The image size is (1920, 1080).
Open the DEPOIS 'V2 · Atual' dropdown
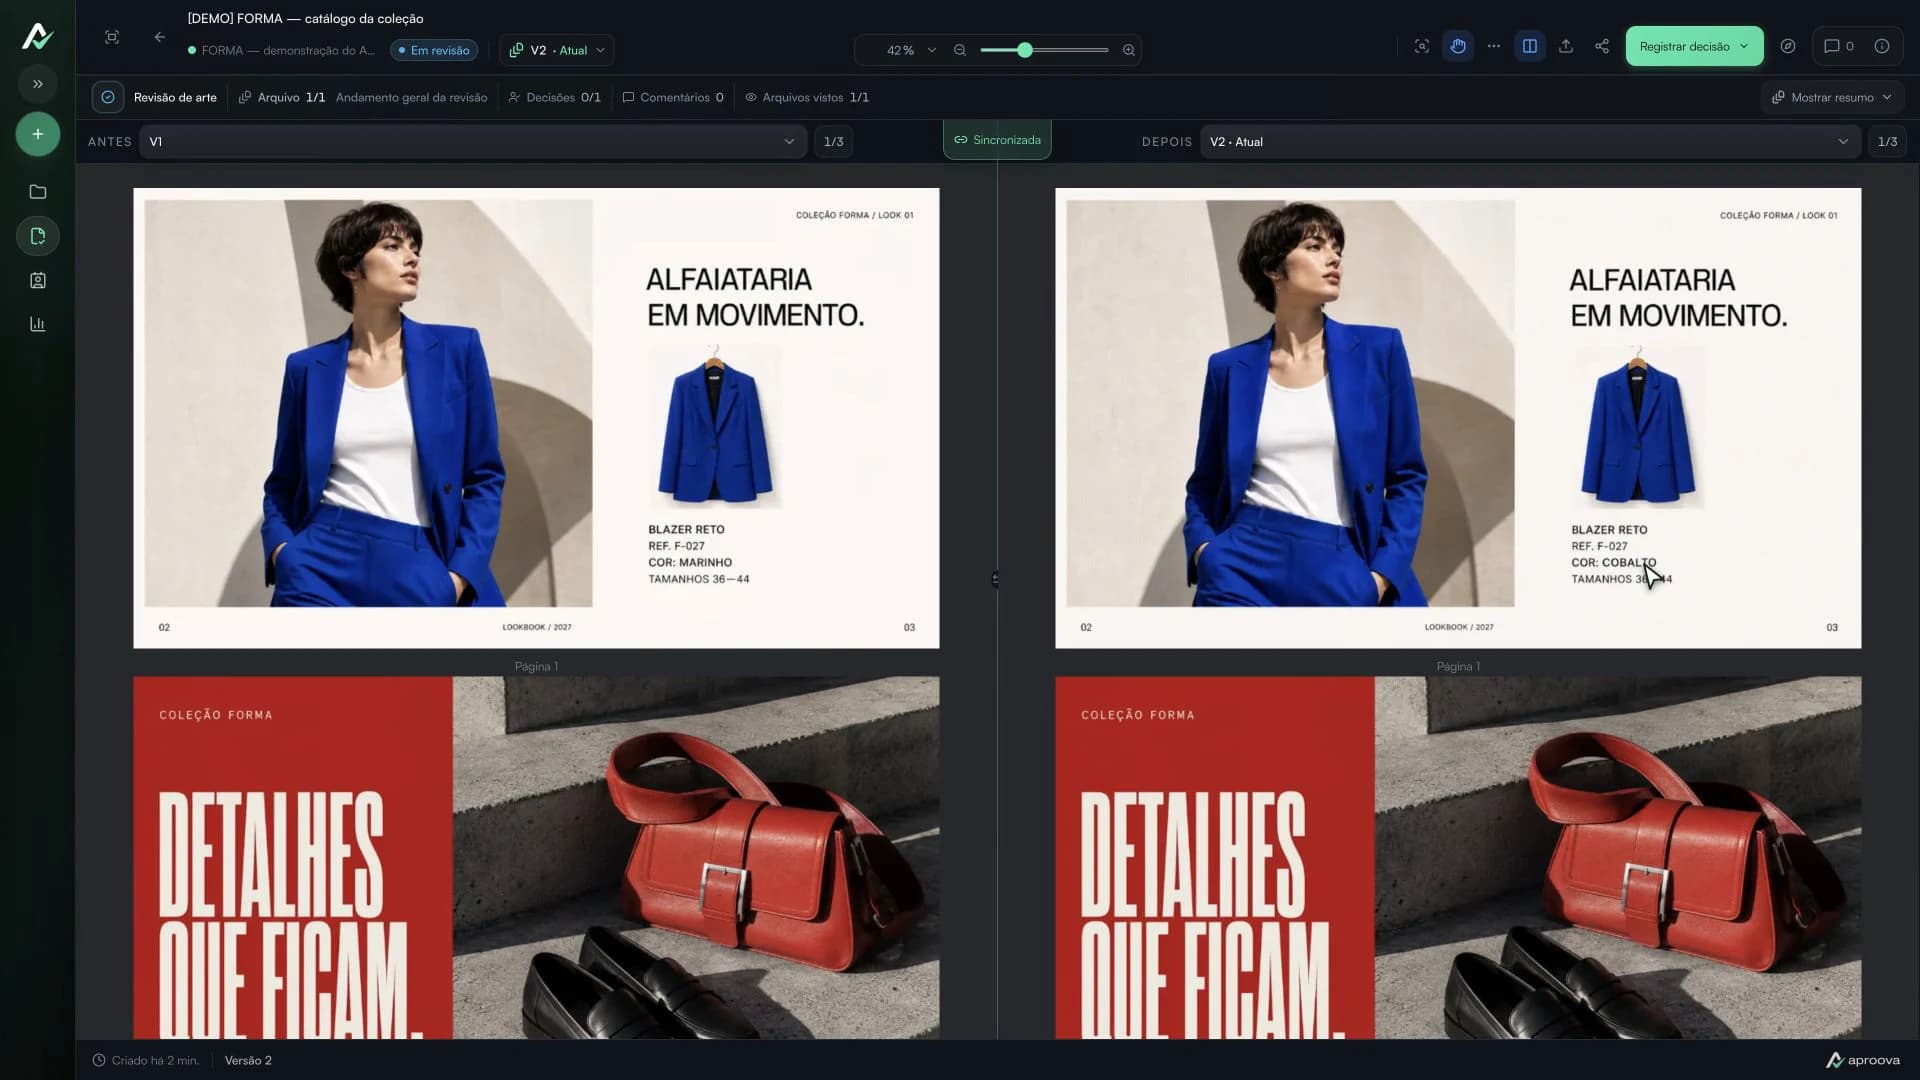[x=1530, y=142]
